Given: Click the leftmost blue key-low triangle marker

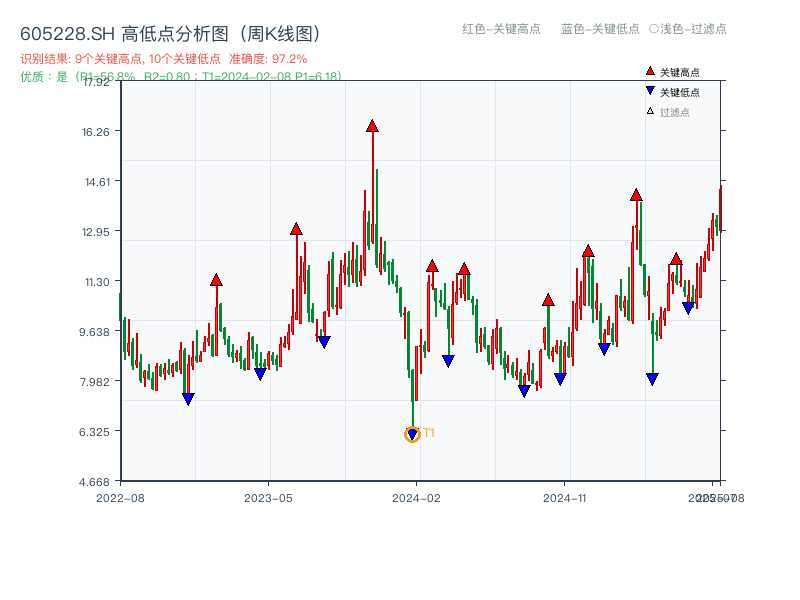Looking at the screenshot, I should click(x=188, y=398).
